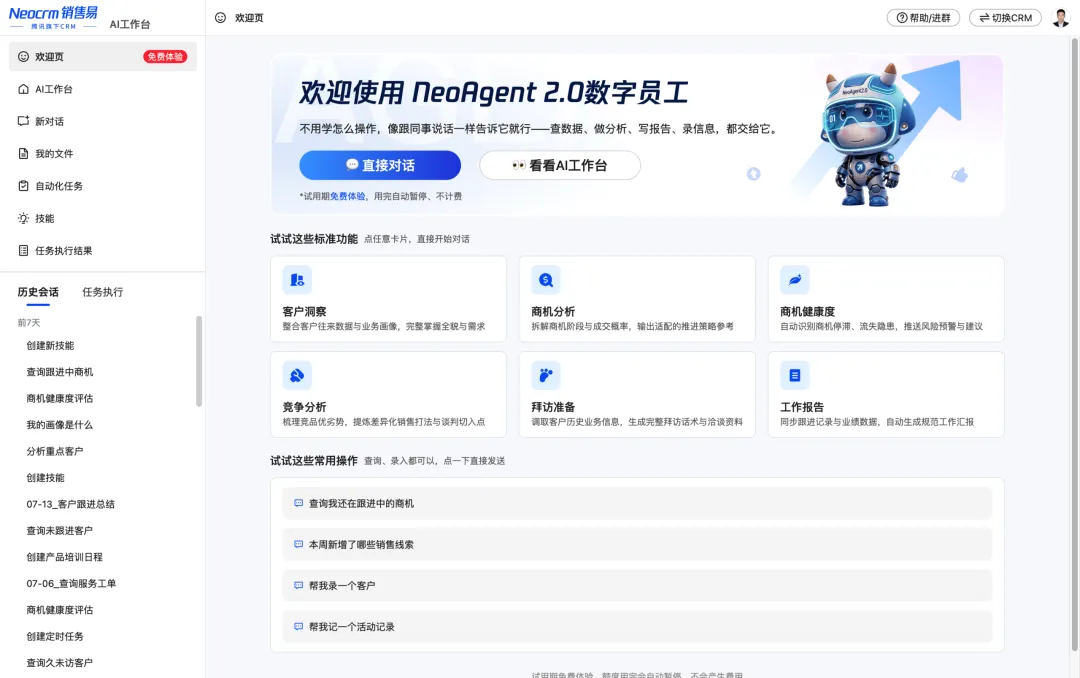Send 本周新增了哪些销售线索 quick action
The width and height of the screenshot is (1080, 678).
[637, 544]
